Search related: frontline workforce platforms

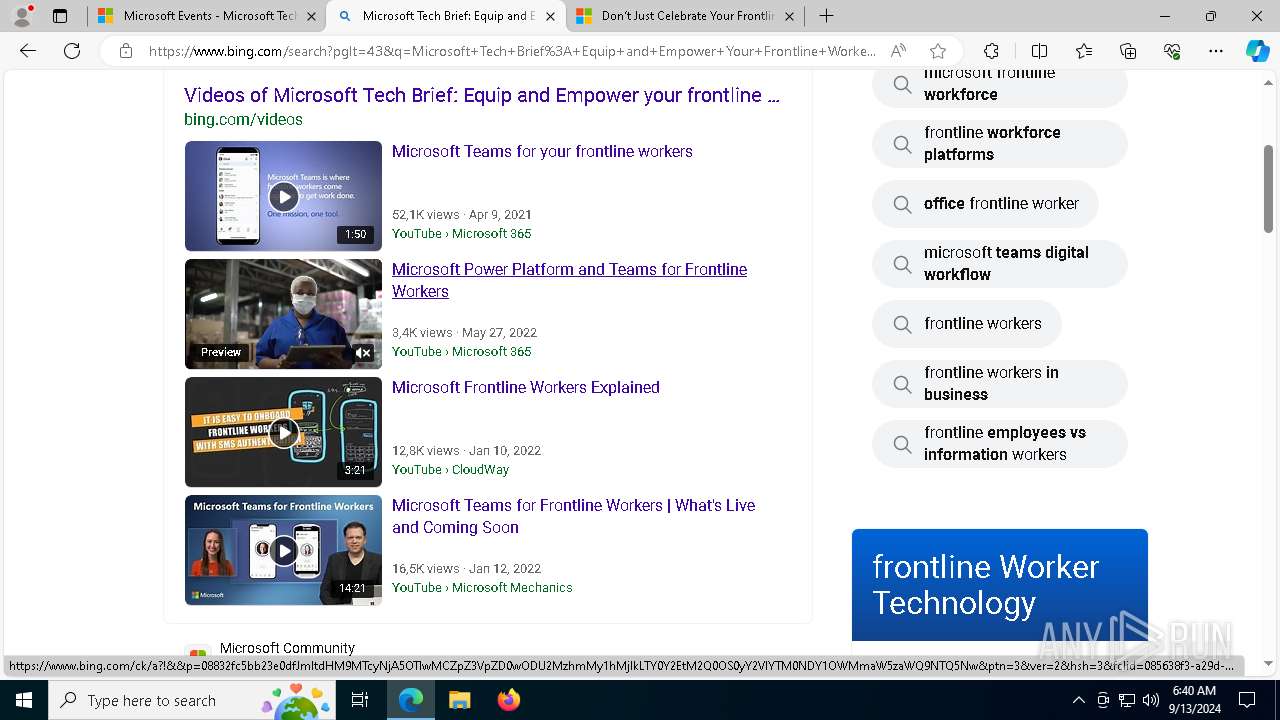pyautogui.click(x=999, y=143)
